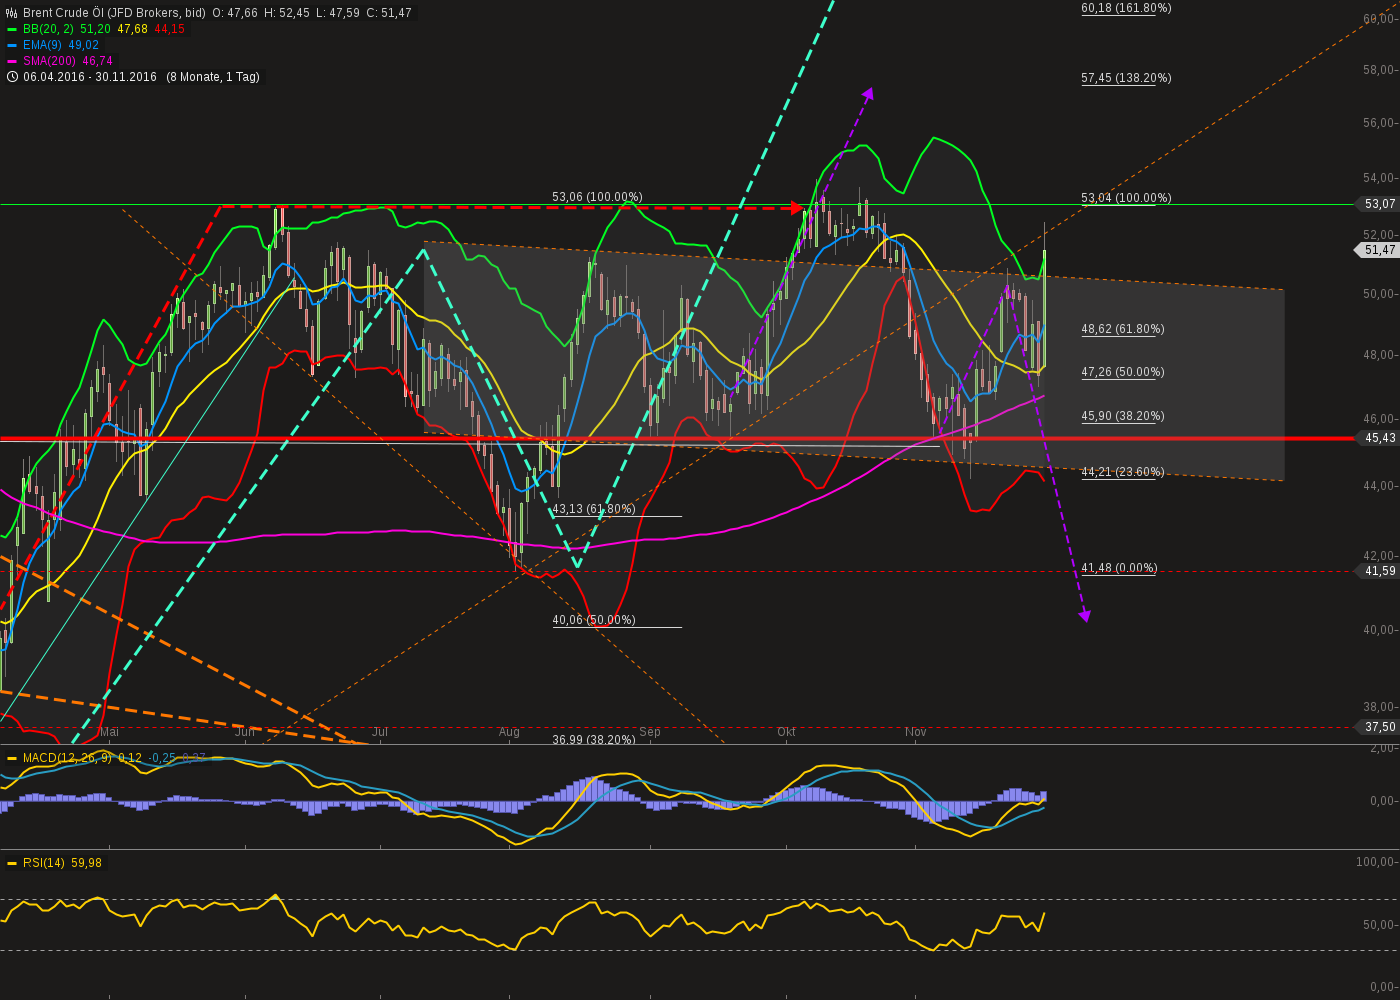
Task: Click the clock icon next to the date range
Action: [13, 77]
